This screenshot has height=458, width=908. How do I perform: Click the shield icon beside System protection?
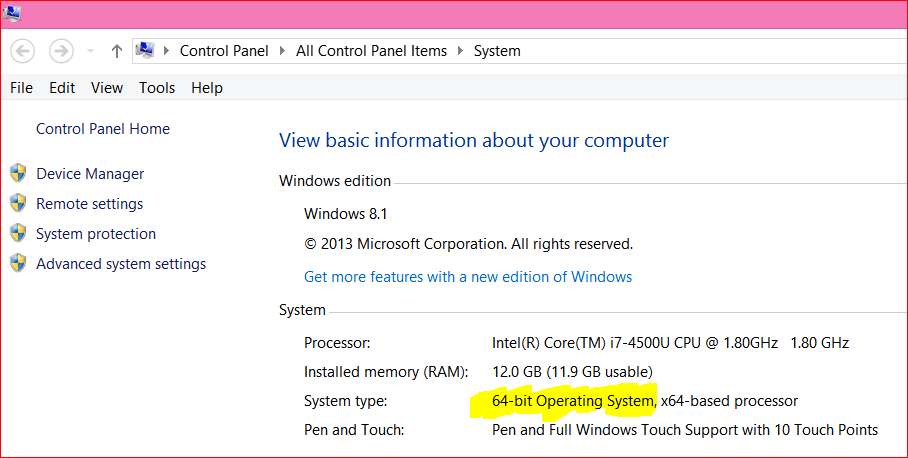19,233
